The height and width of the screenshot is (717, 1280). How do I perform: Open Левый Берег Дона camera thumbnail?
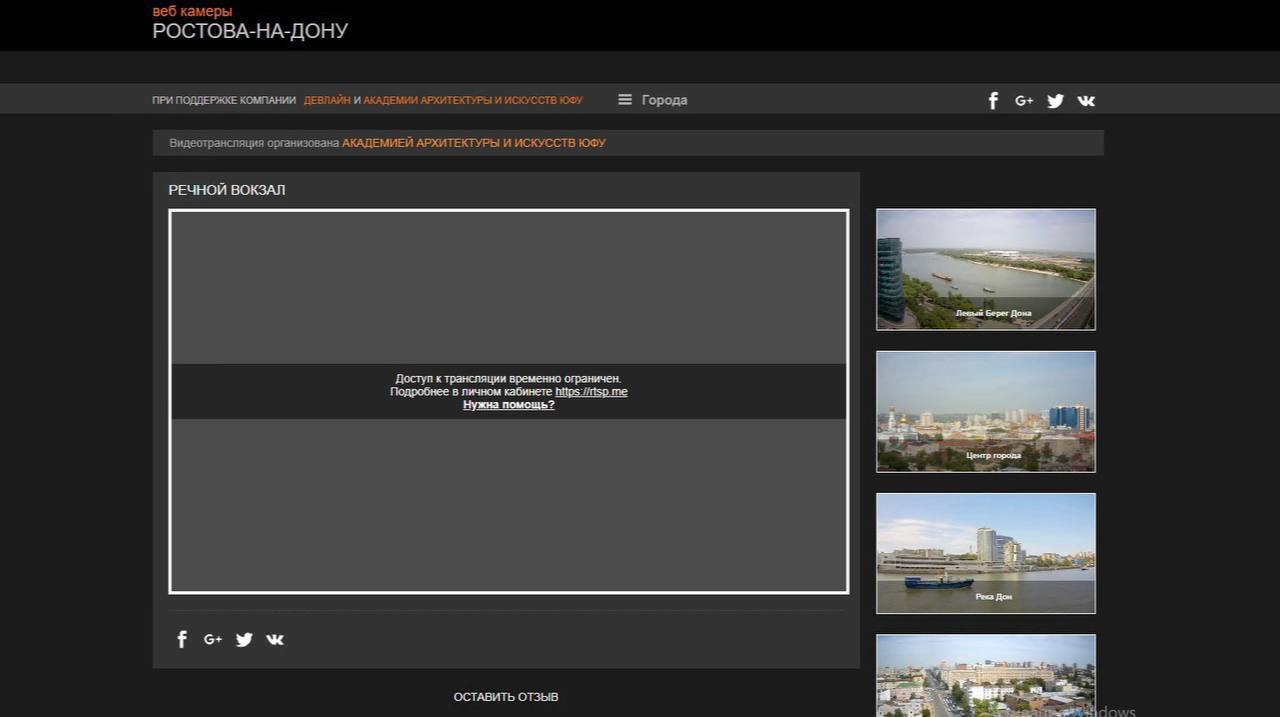(986, 269)
